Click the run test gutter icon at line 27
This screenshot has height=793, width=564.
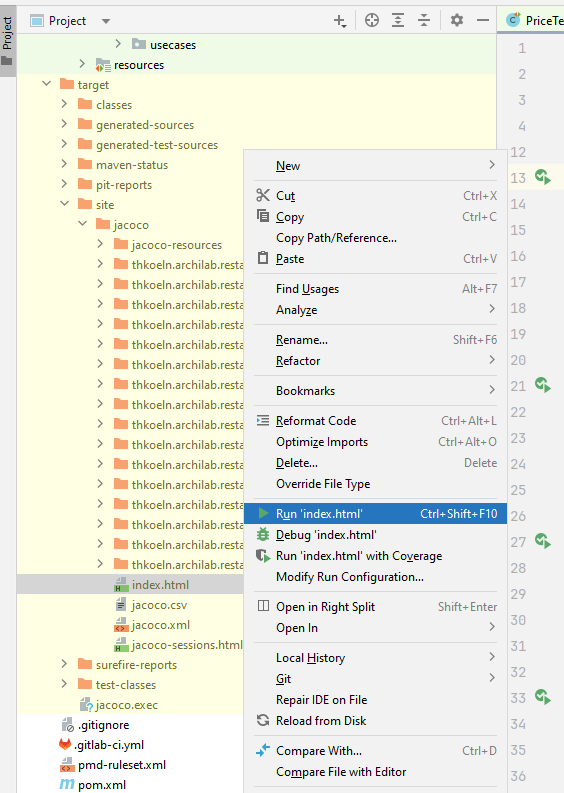coord(543,541)
